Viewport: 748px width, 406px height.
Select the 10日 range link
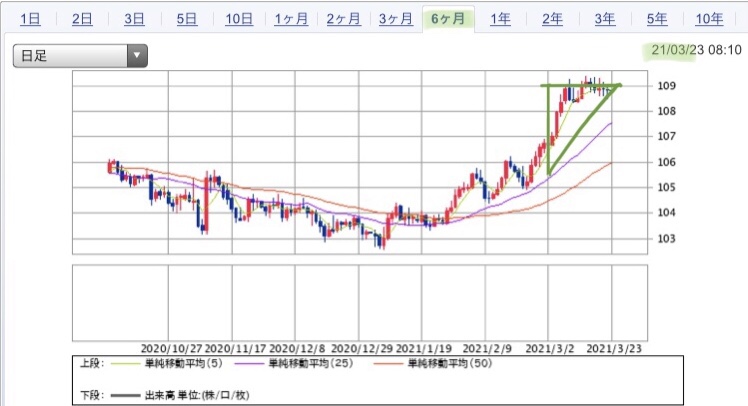239,19
